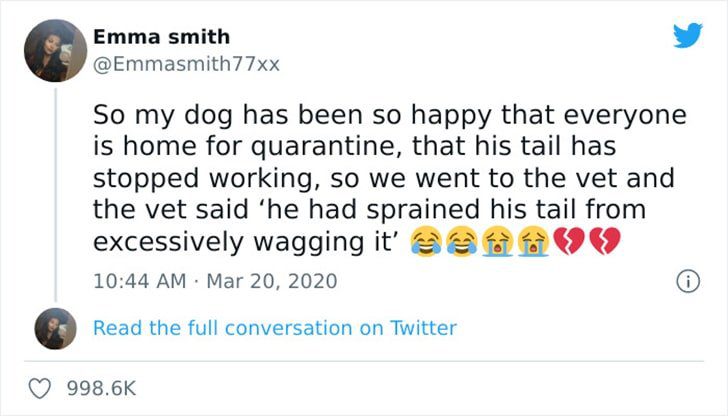Screen dimensions: 728x416
Task: Click the 998.6K like count
Action: click(102, 389)
